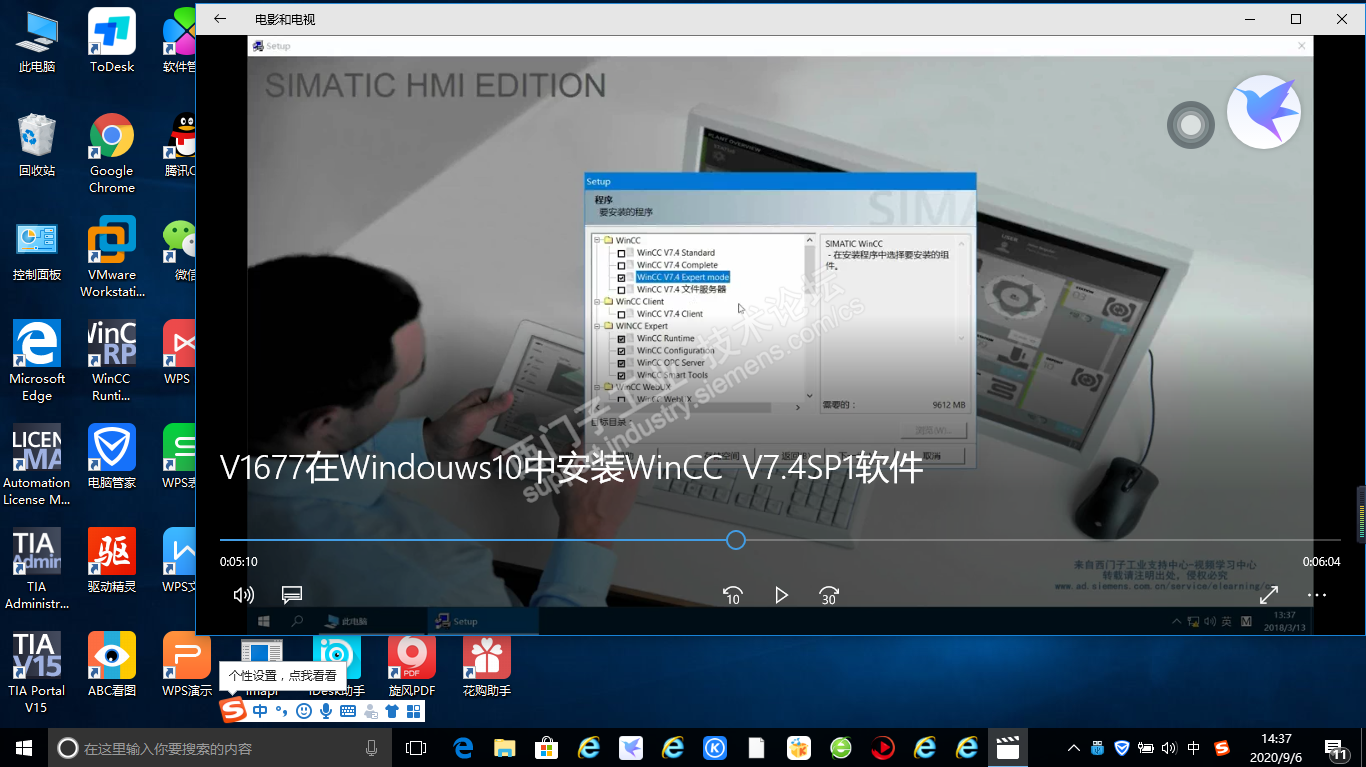The image size is (1366, 767).
Task: Select the 电脑管家 desktop shortcut
Action: click(x=112, y=458)
